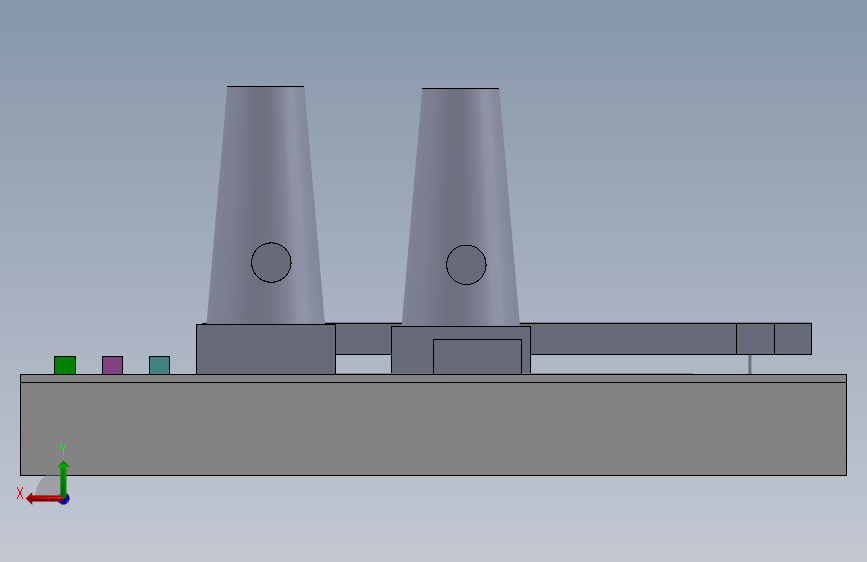
Task: Select the circular hole on the left tower
Action: [x=271, y=262]
